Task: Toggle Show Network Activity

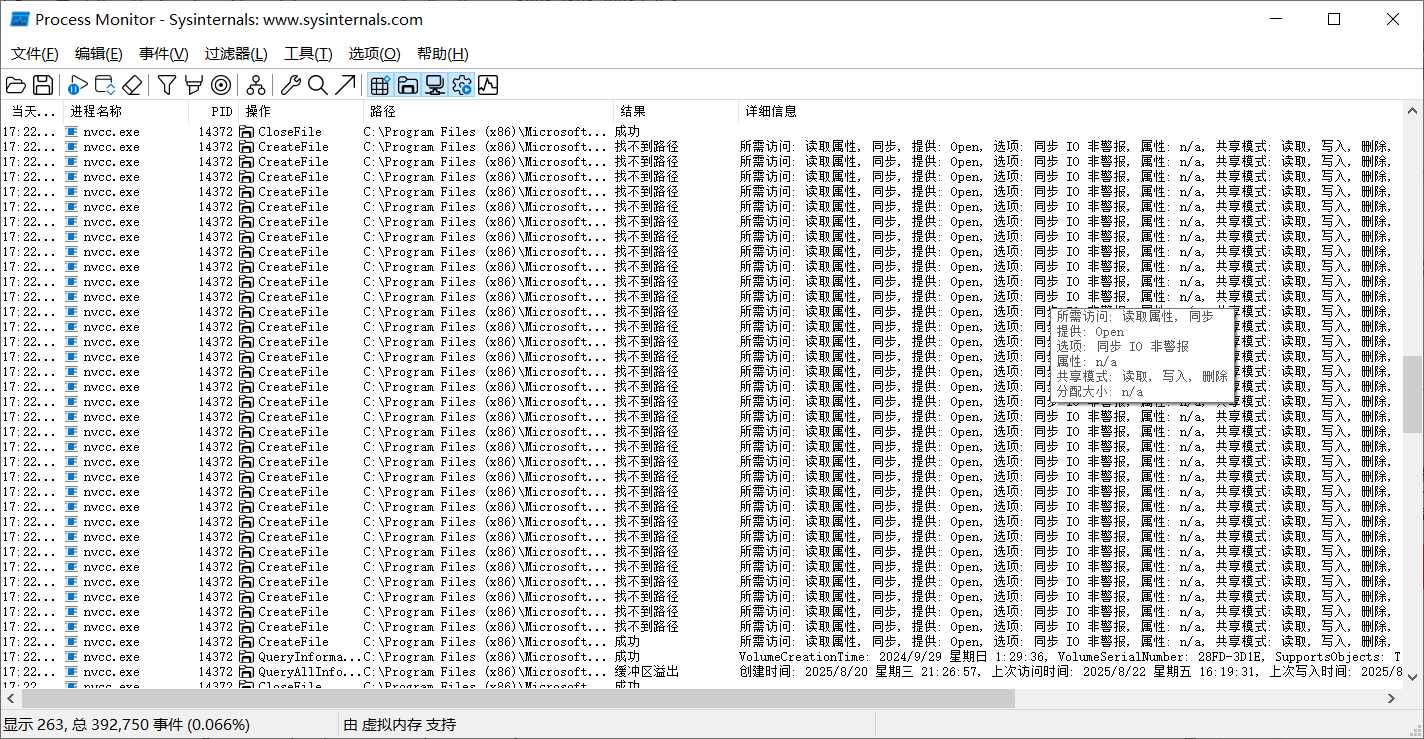Action: pos(434,85)
